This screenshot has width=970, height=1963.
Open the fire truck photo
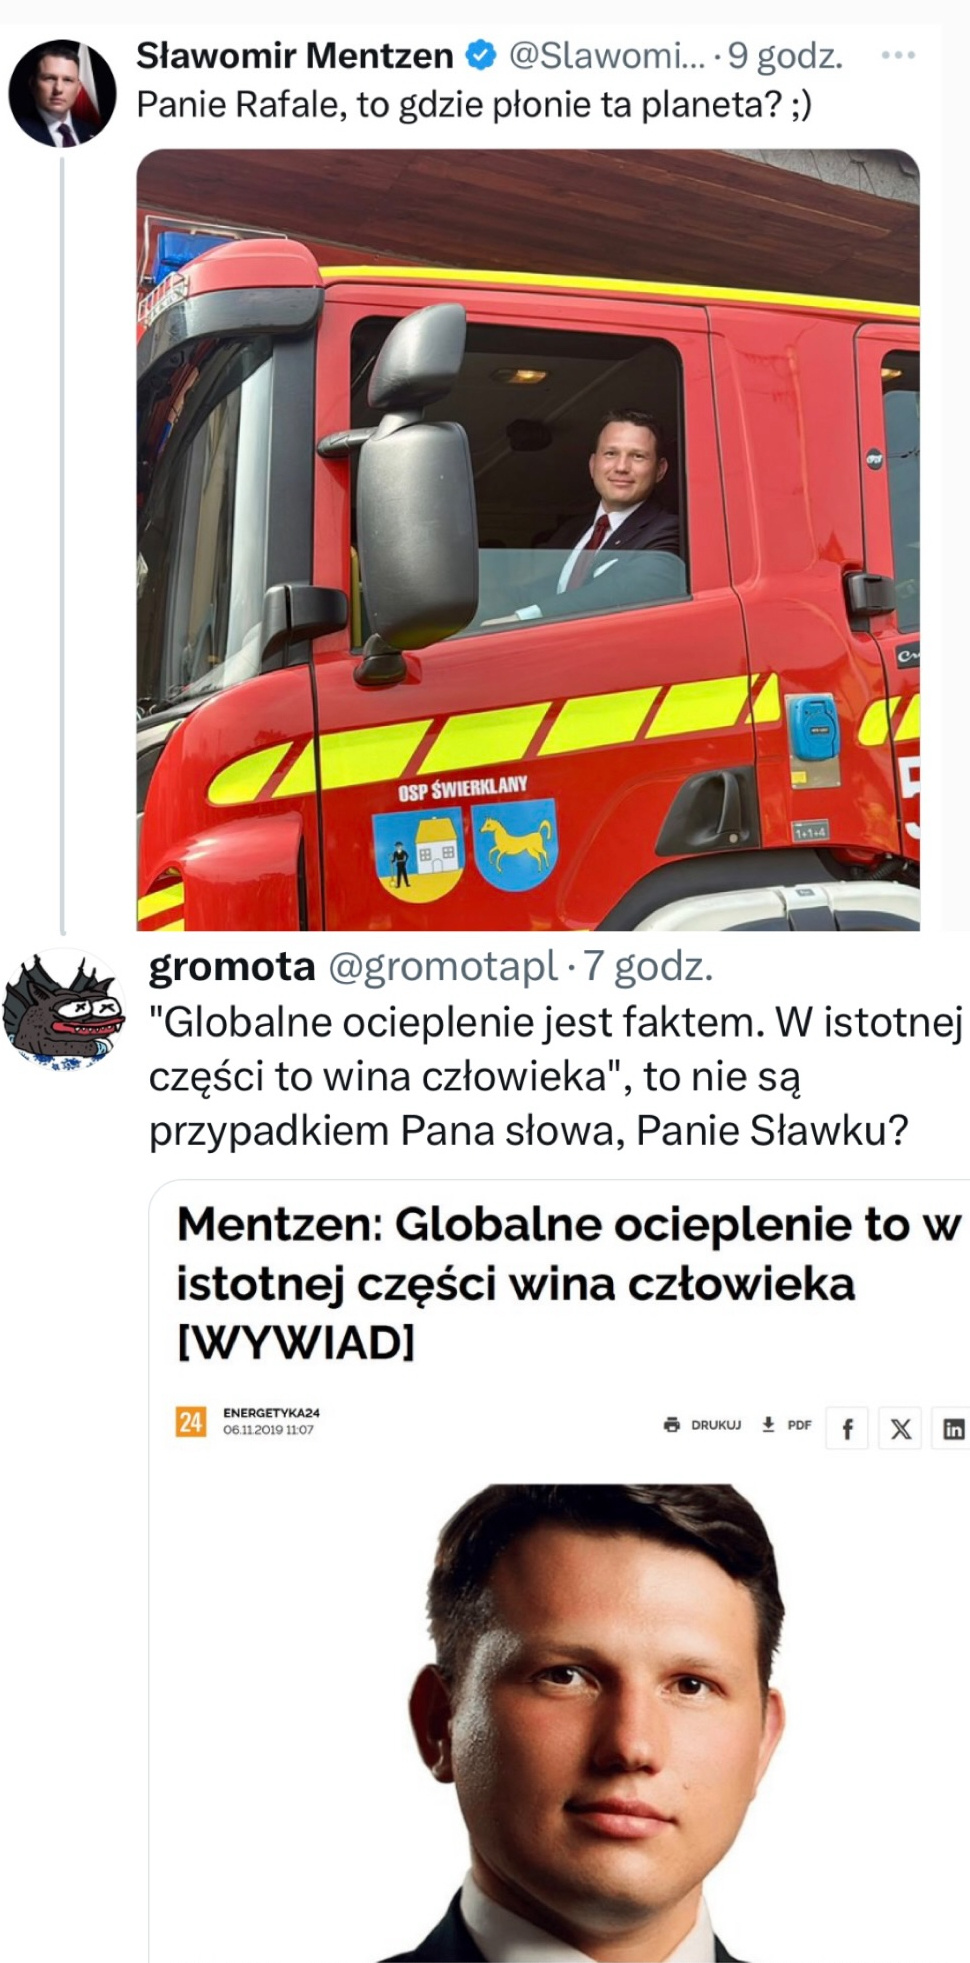pos(528,540)
